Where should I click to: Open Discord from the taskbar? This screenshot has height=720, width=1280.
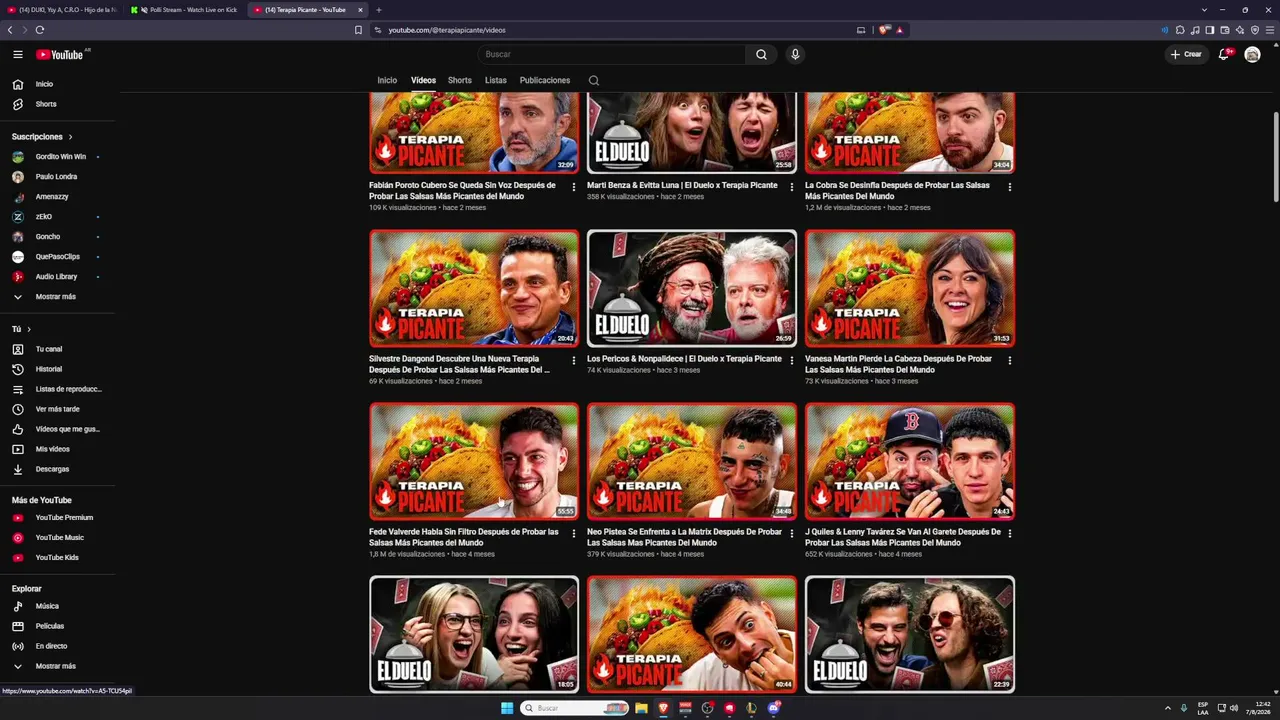coord(774,708)
